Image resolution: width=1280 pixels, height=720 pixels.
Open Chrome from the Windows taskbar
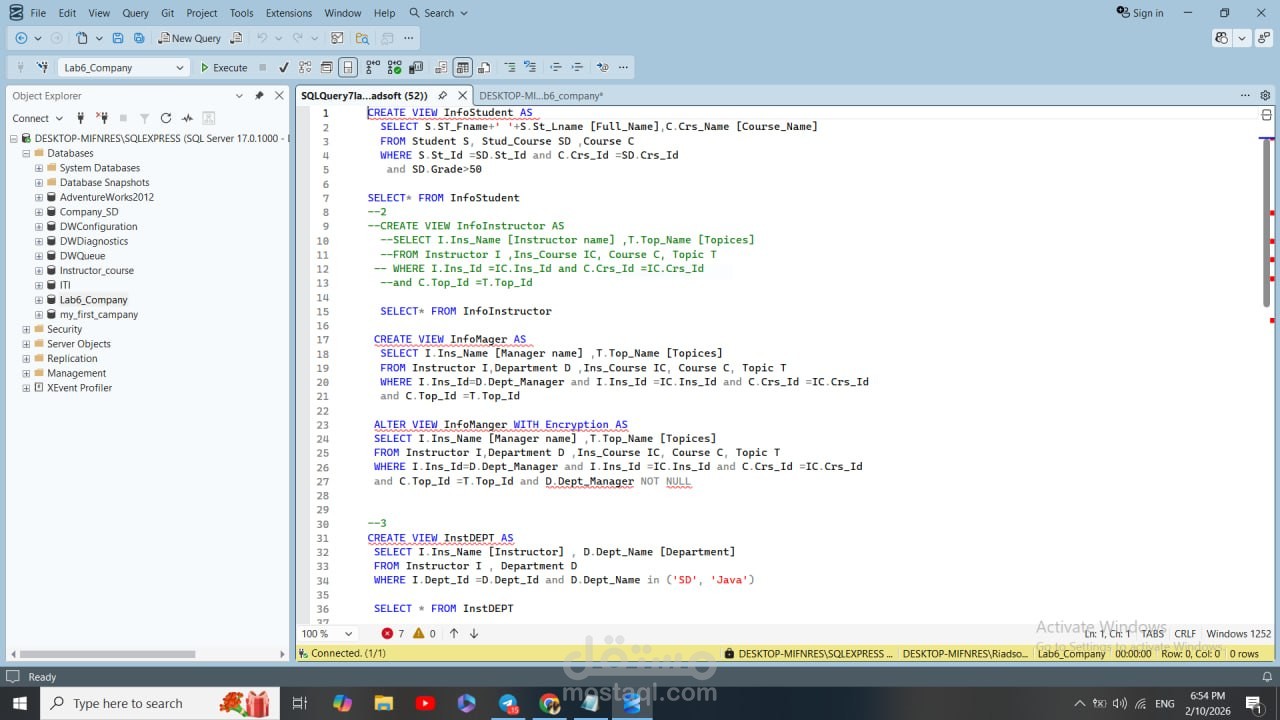click(x=549, y=704)
